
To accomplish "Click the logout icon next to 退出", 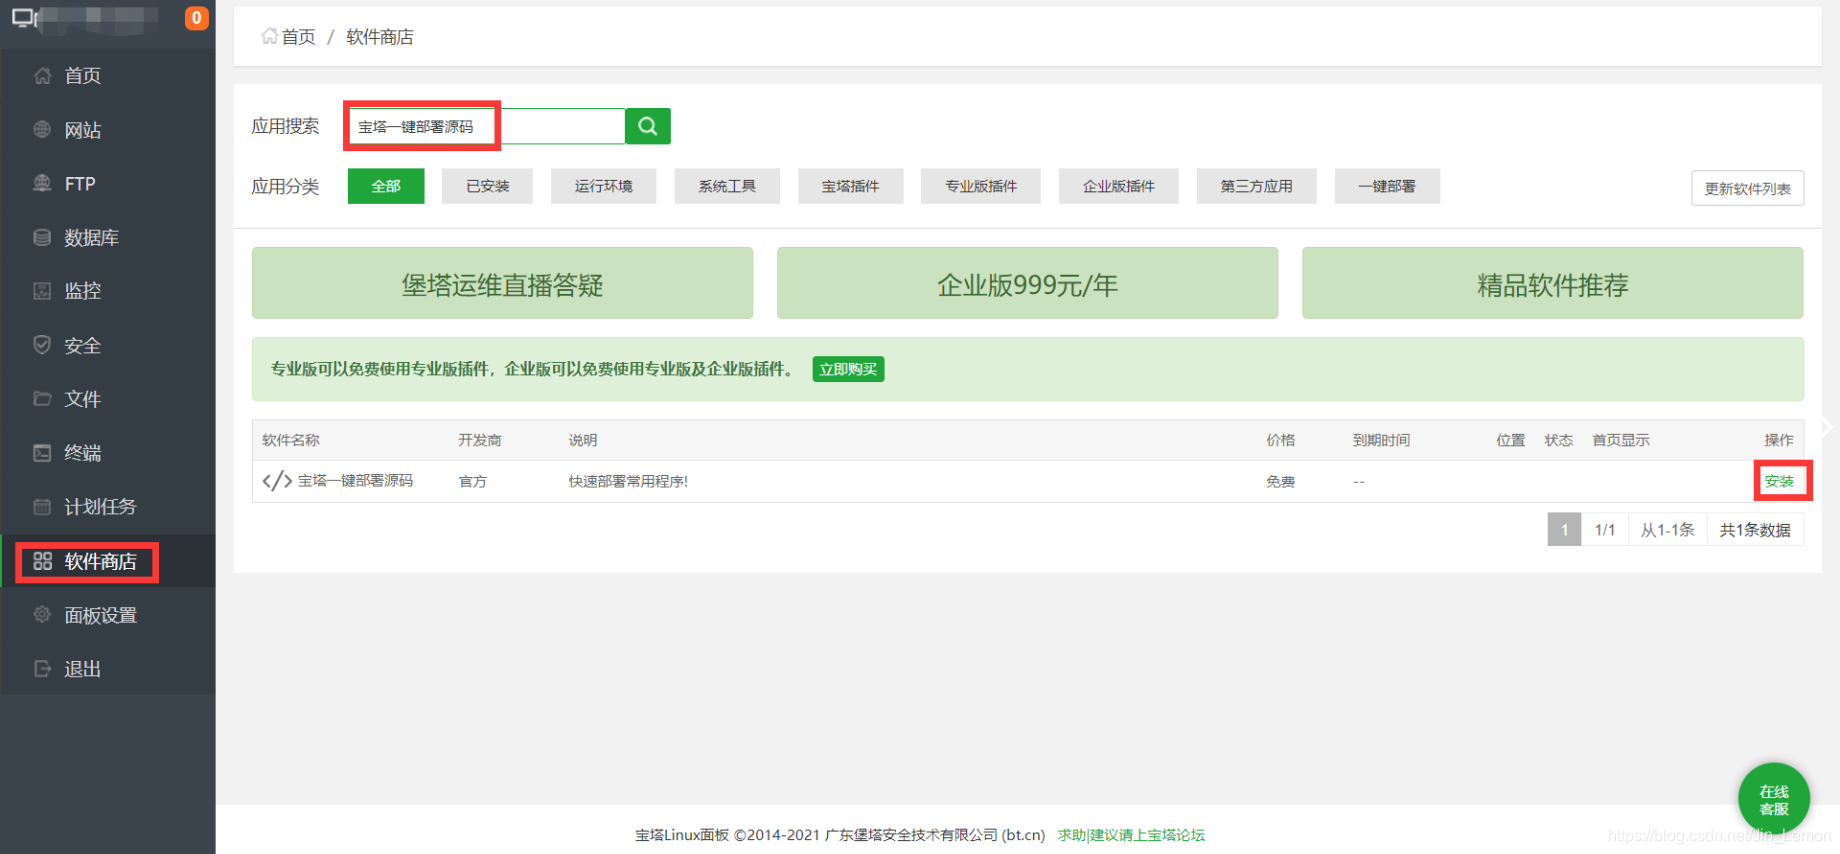I will tap(42, 669).
